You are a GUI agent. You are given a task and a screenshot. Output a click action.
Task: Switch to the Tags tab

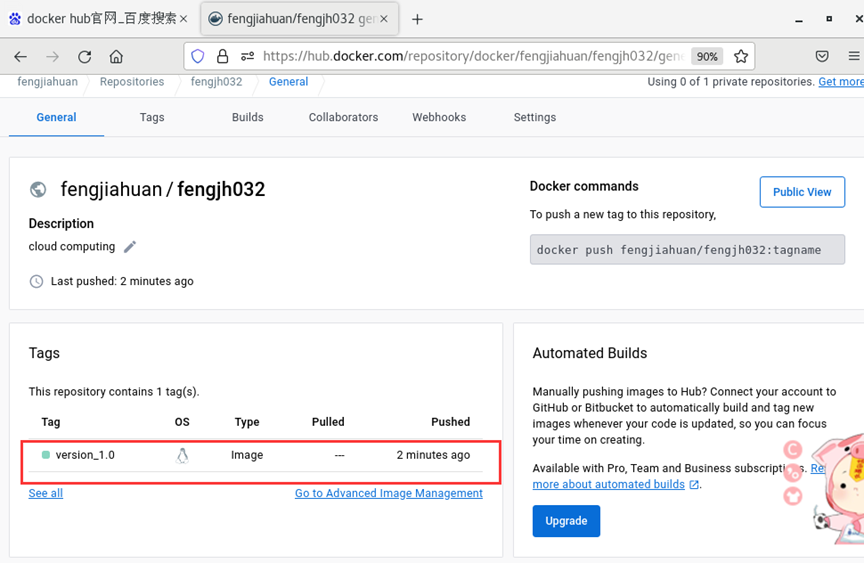click(152, 117)
